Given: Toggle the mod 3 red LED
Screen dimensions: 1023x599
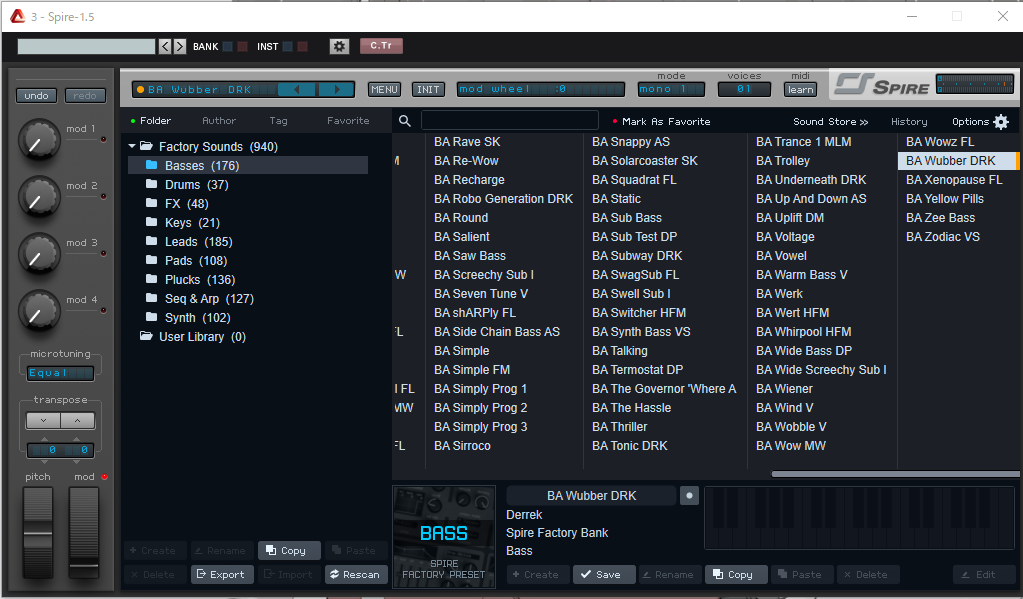Looking at the screenshot, I should [103, 253].
